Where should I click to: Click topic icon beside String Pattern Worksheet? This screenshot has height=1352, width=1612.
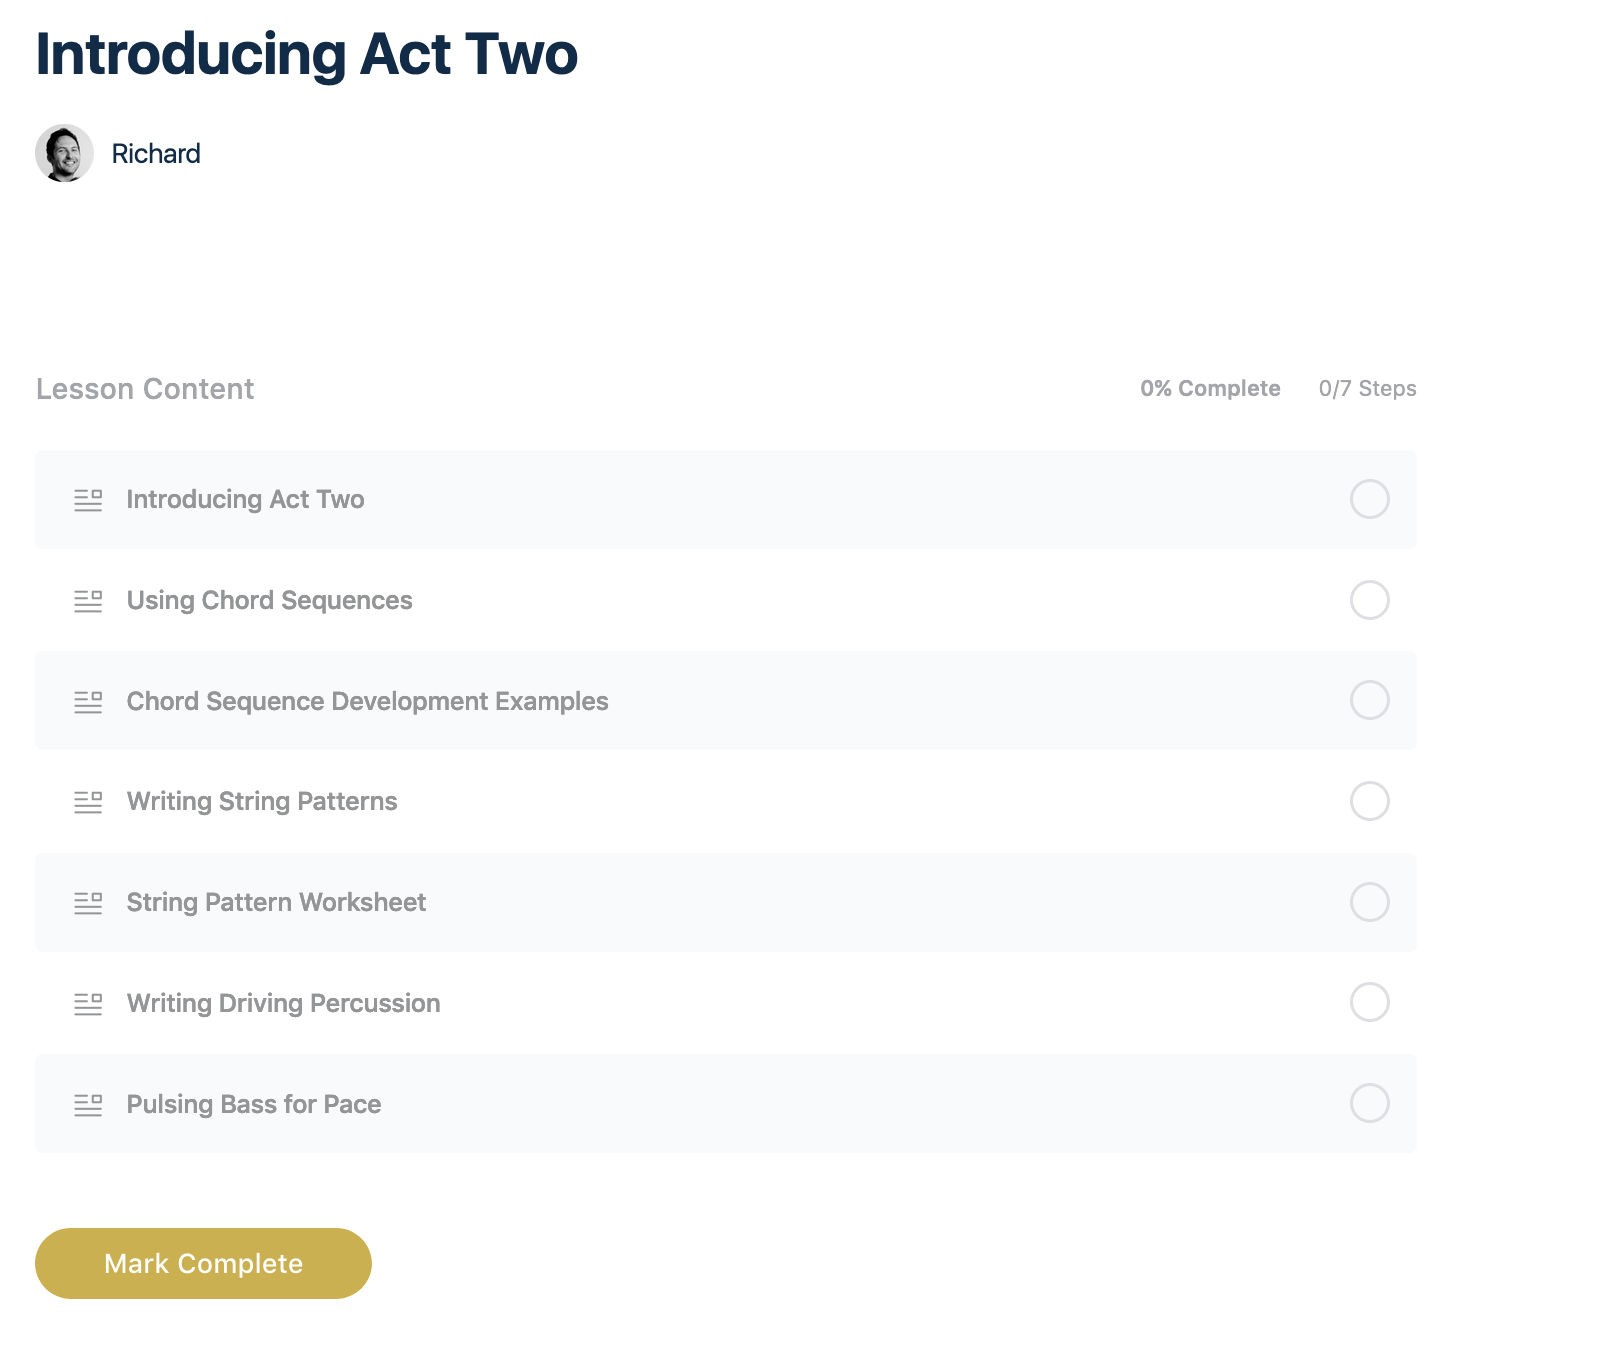pos(88,903)
